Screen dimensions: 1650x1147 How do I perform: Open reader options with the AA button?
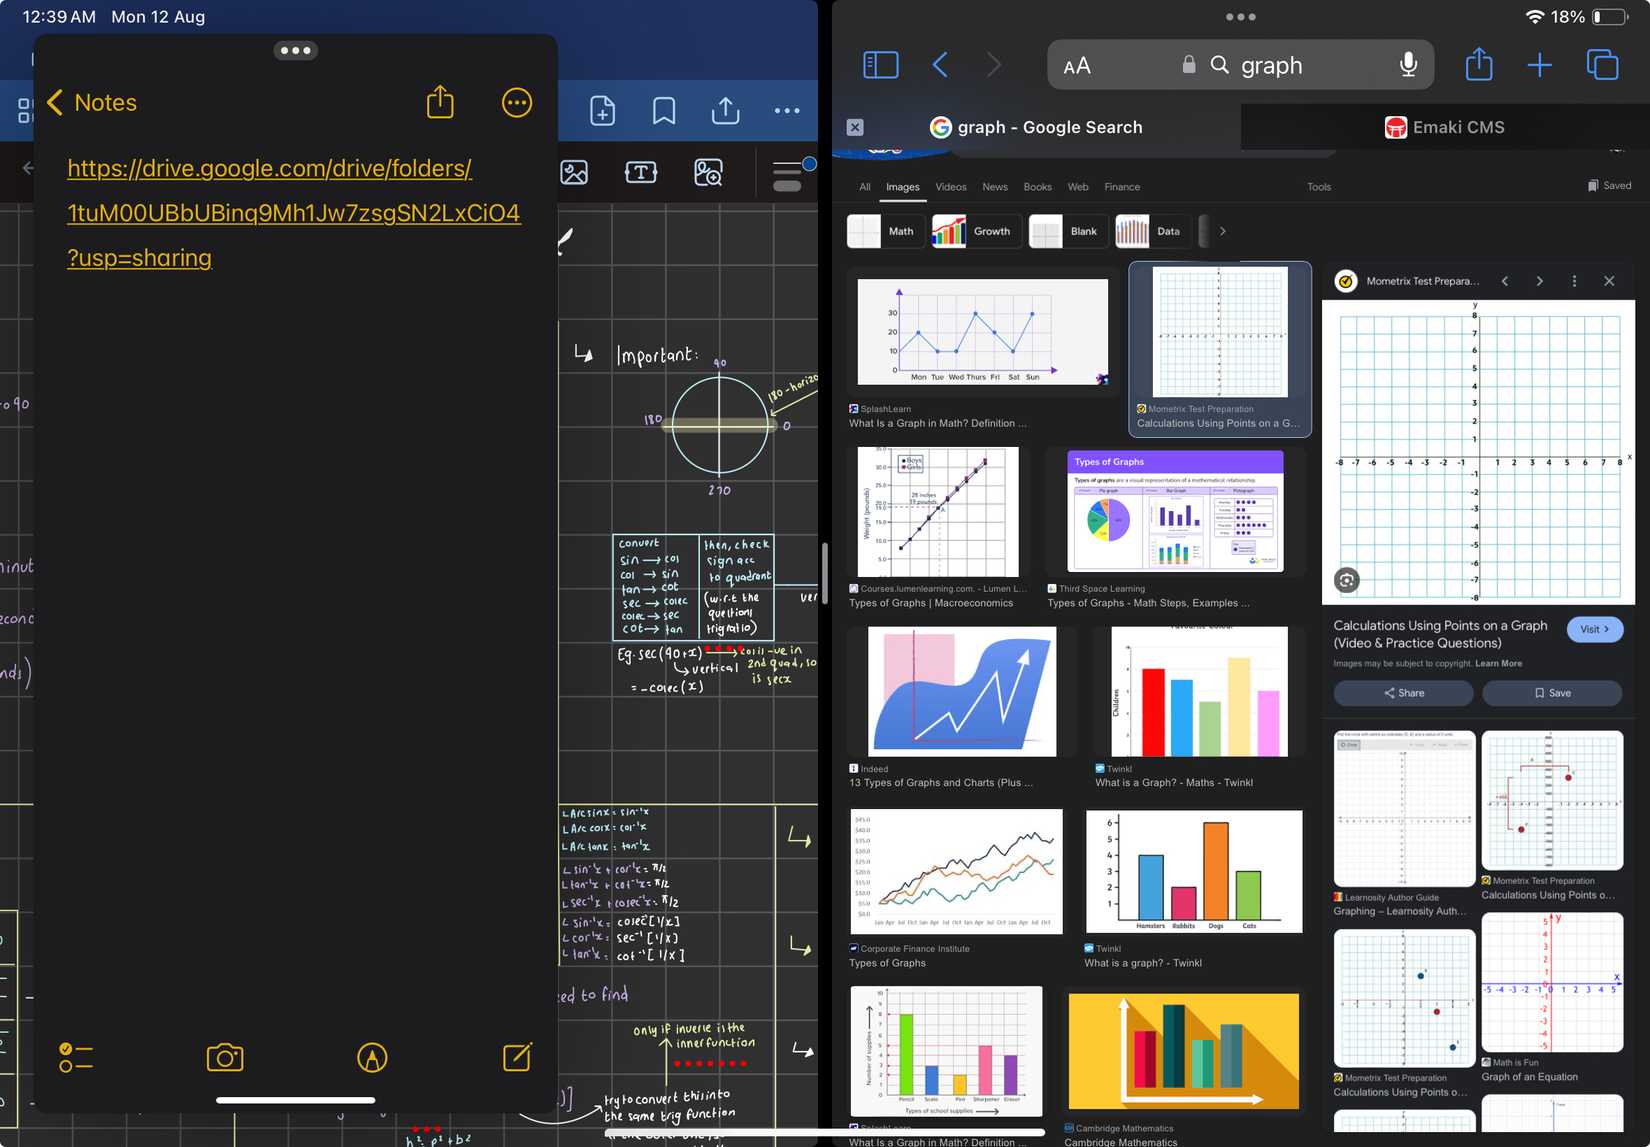(1078, 65)
